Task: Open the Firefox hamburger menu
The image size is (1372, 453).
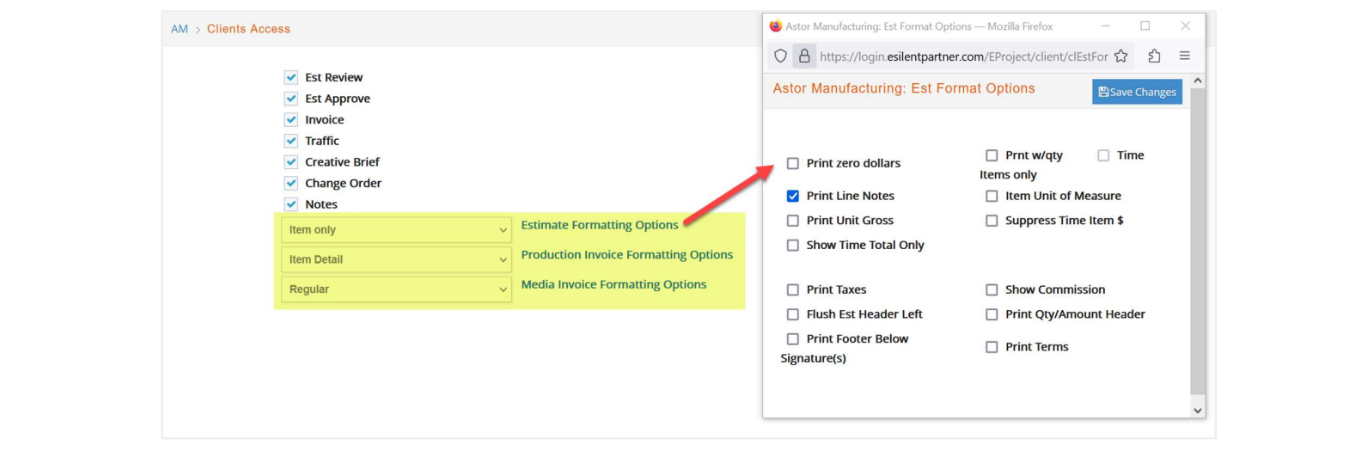Action: click(x=1185, y=56)
